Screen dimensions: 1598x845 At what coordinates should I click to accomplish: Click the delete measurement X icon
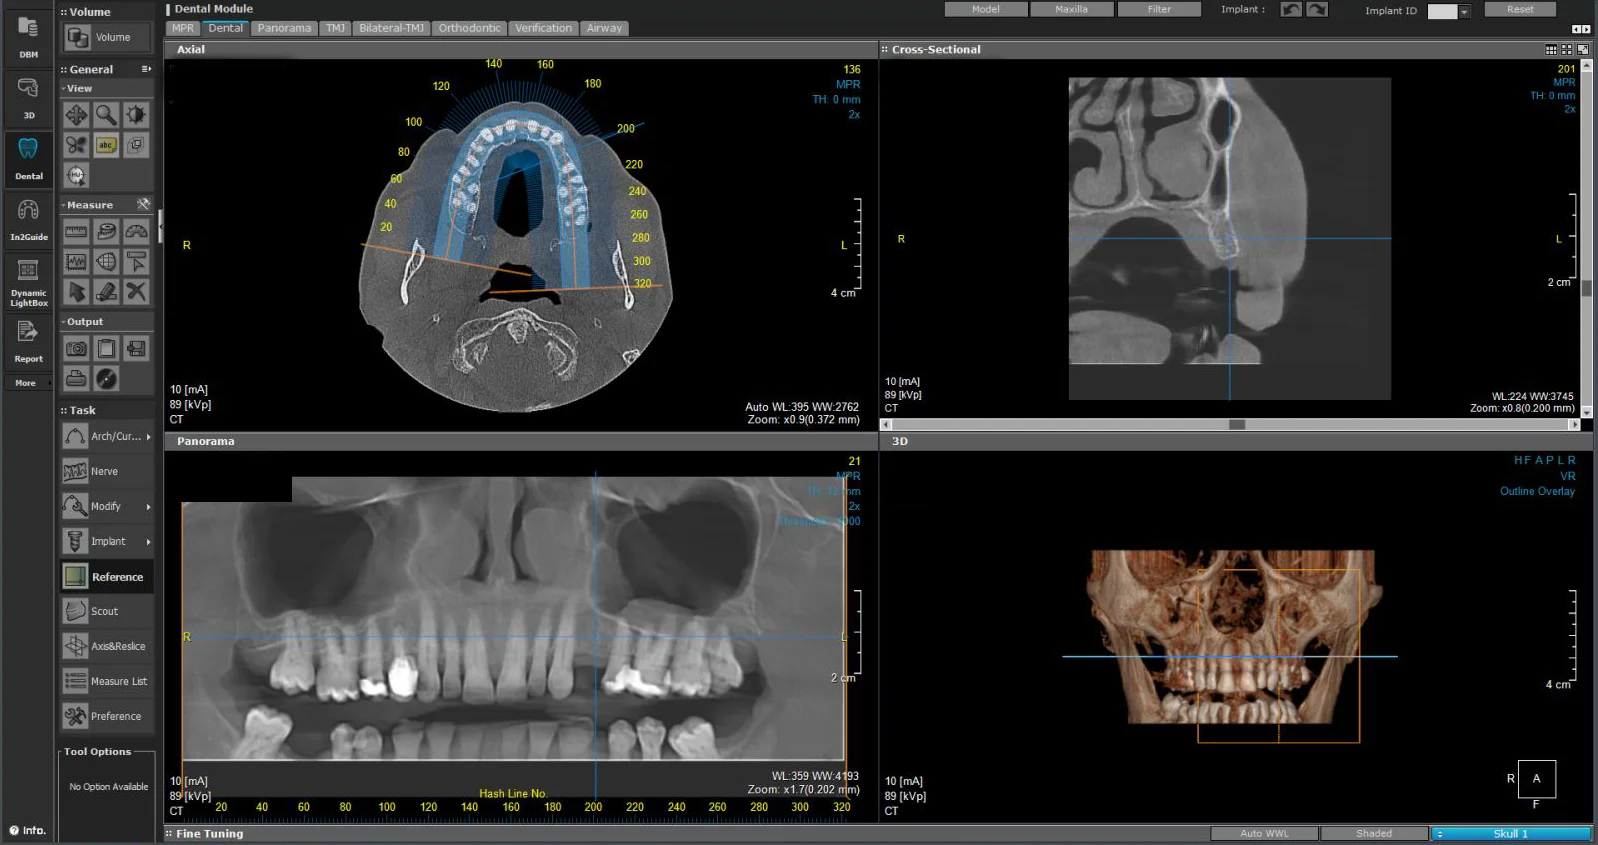point(136,292)
